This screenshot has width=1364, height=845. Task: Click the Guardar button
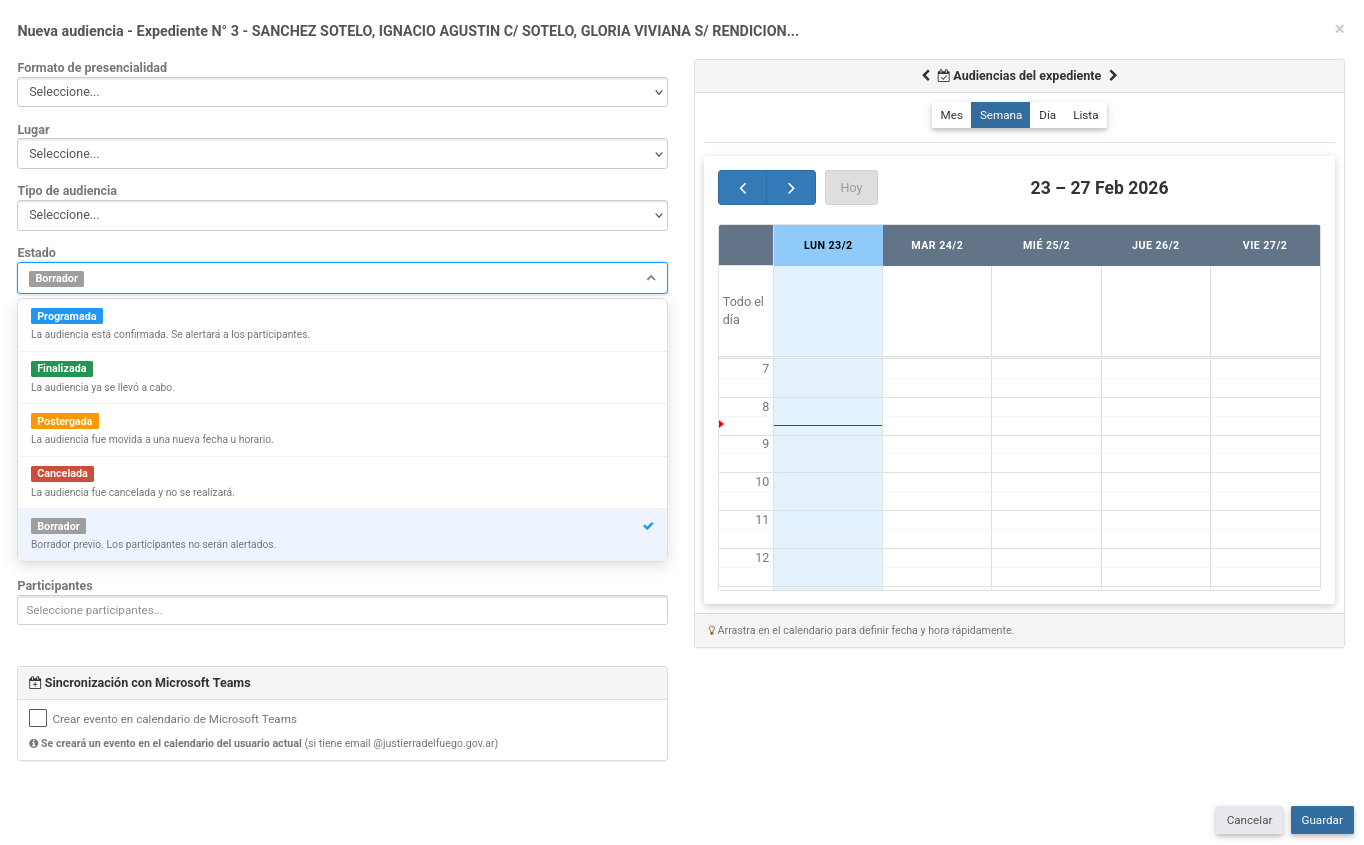(x=1321, y=820)
